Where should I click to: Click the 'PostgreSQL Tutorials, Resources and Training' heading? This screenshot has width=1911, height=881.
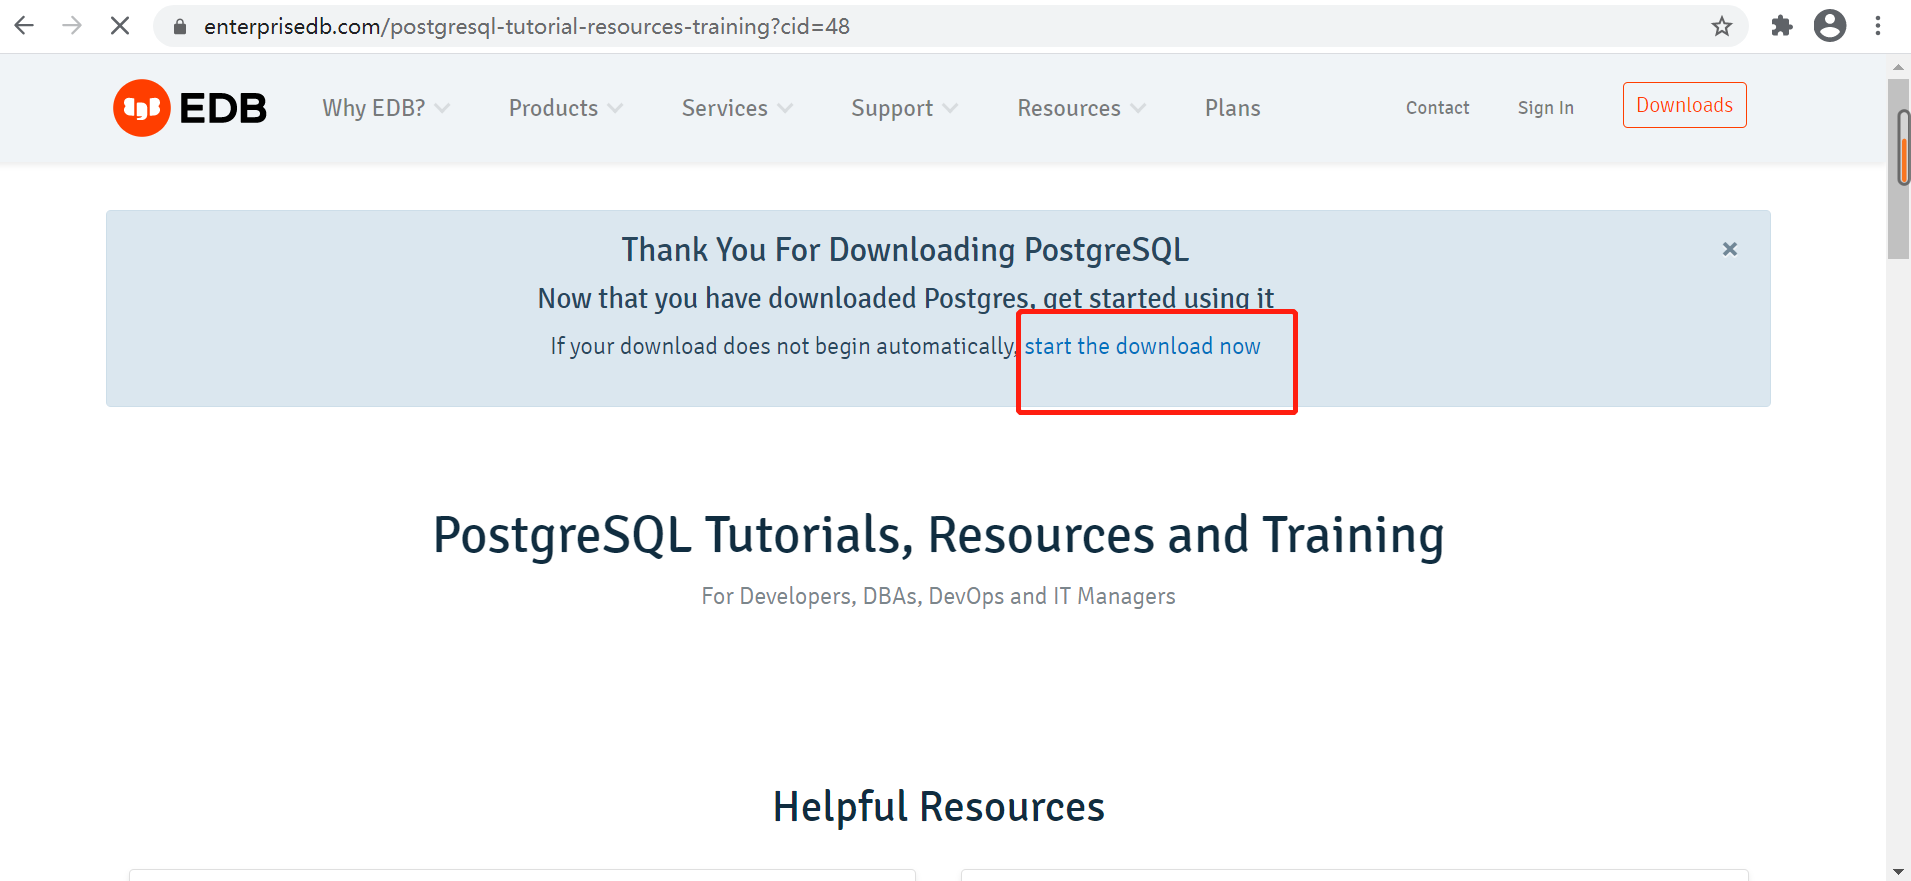938,535
